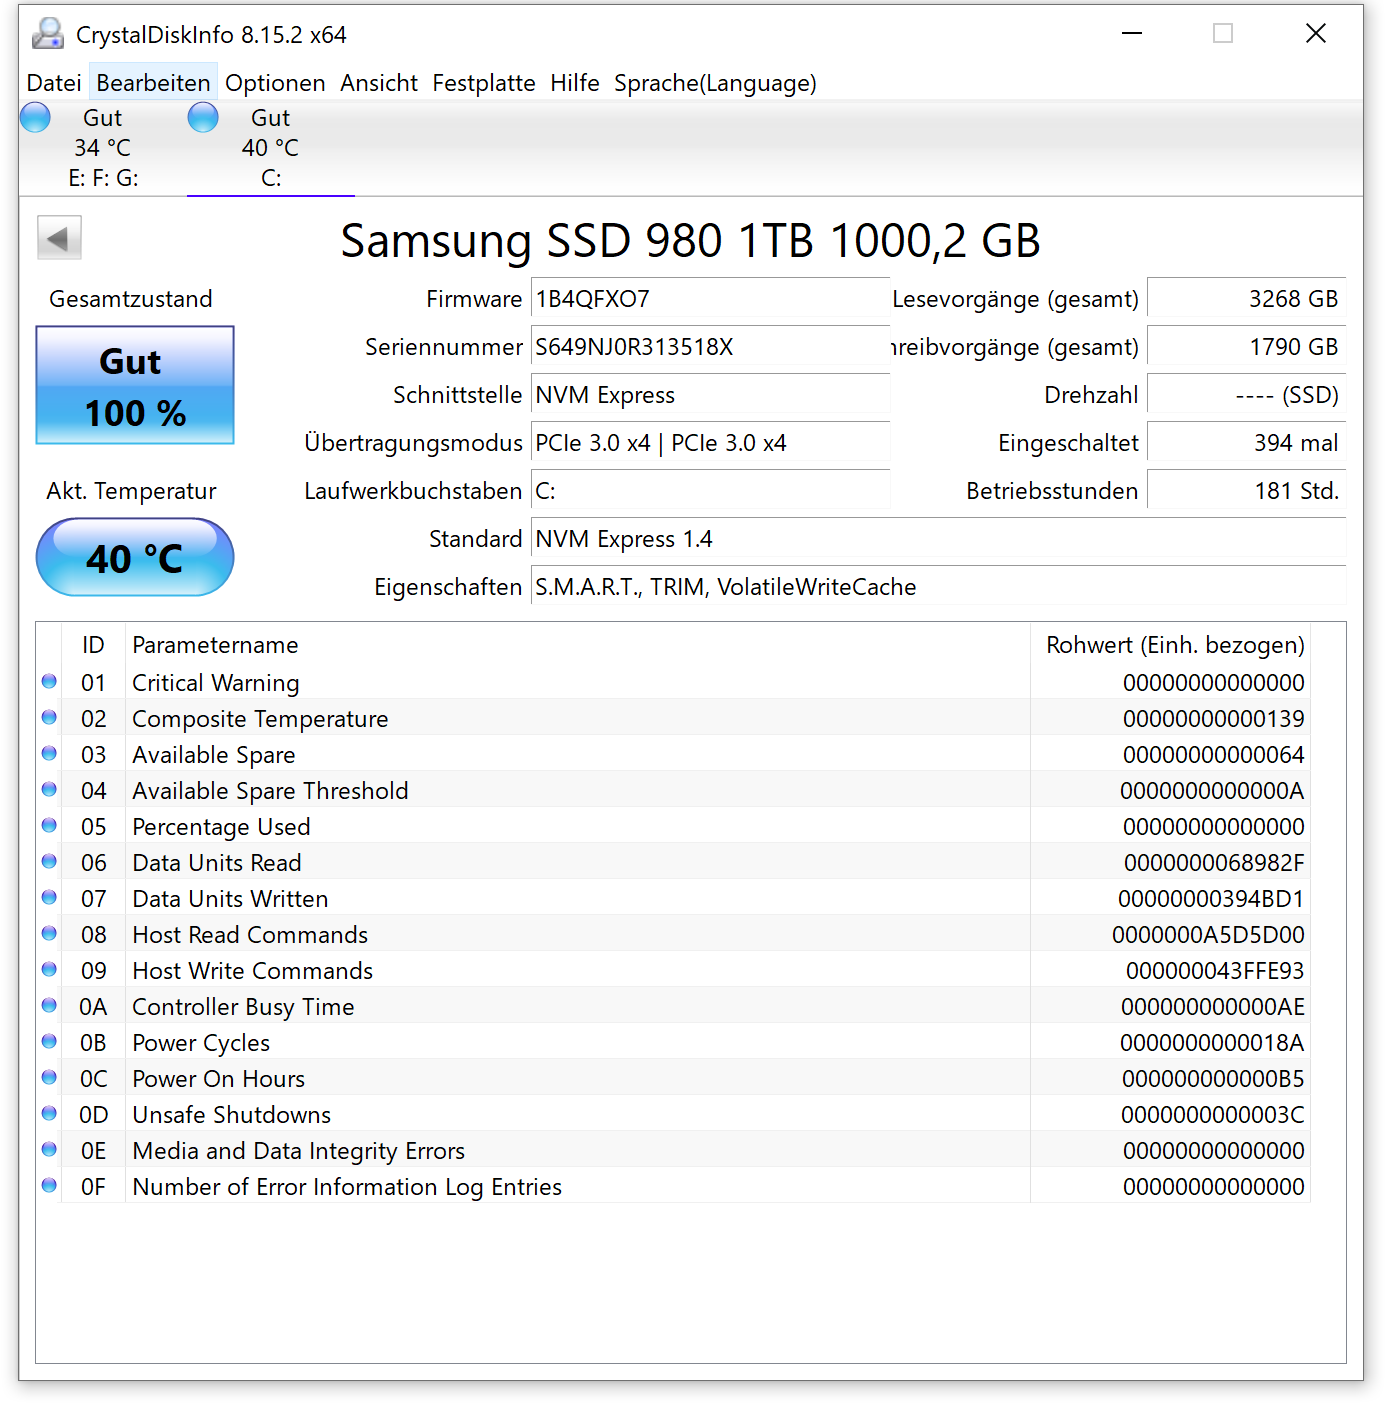Click the status dot for Unsafe Shutdowns

(x=49, y=1113)
